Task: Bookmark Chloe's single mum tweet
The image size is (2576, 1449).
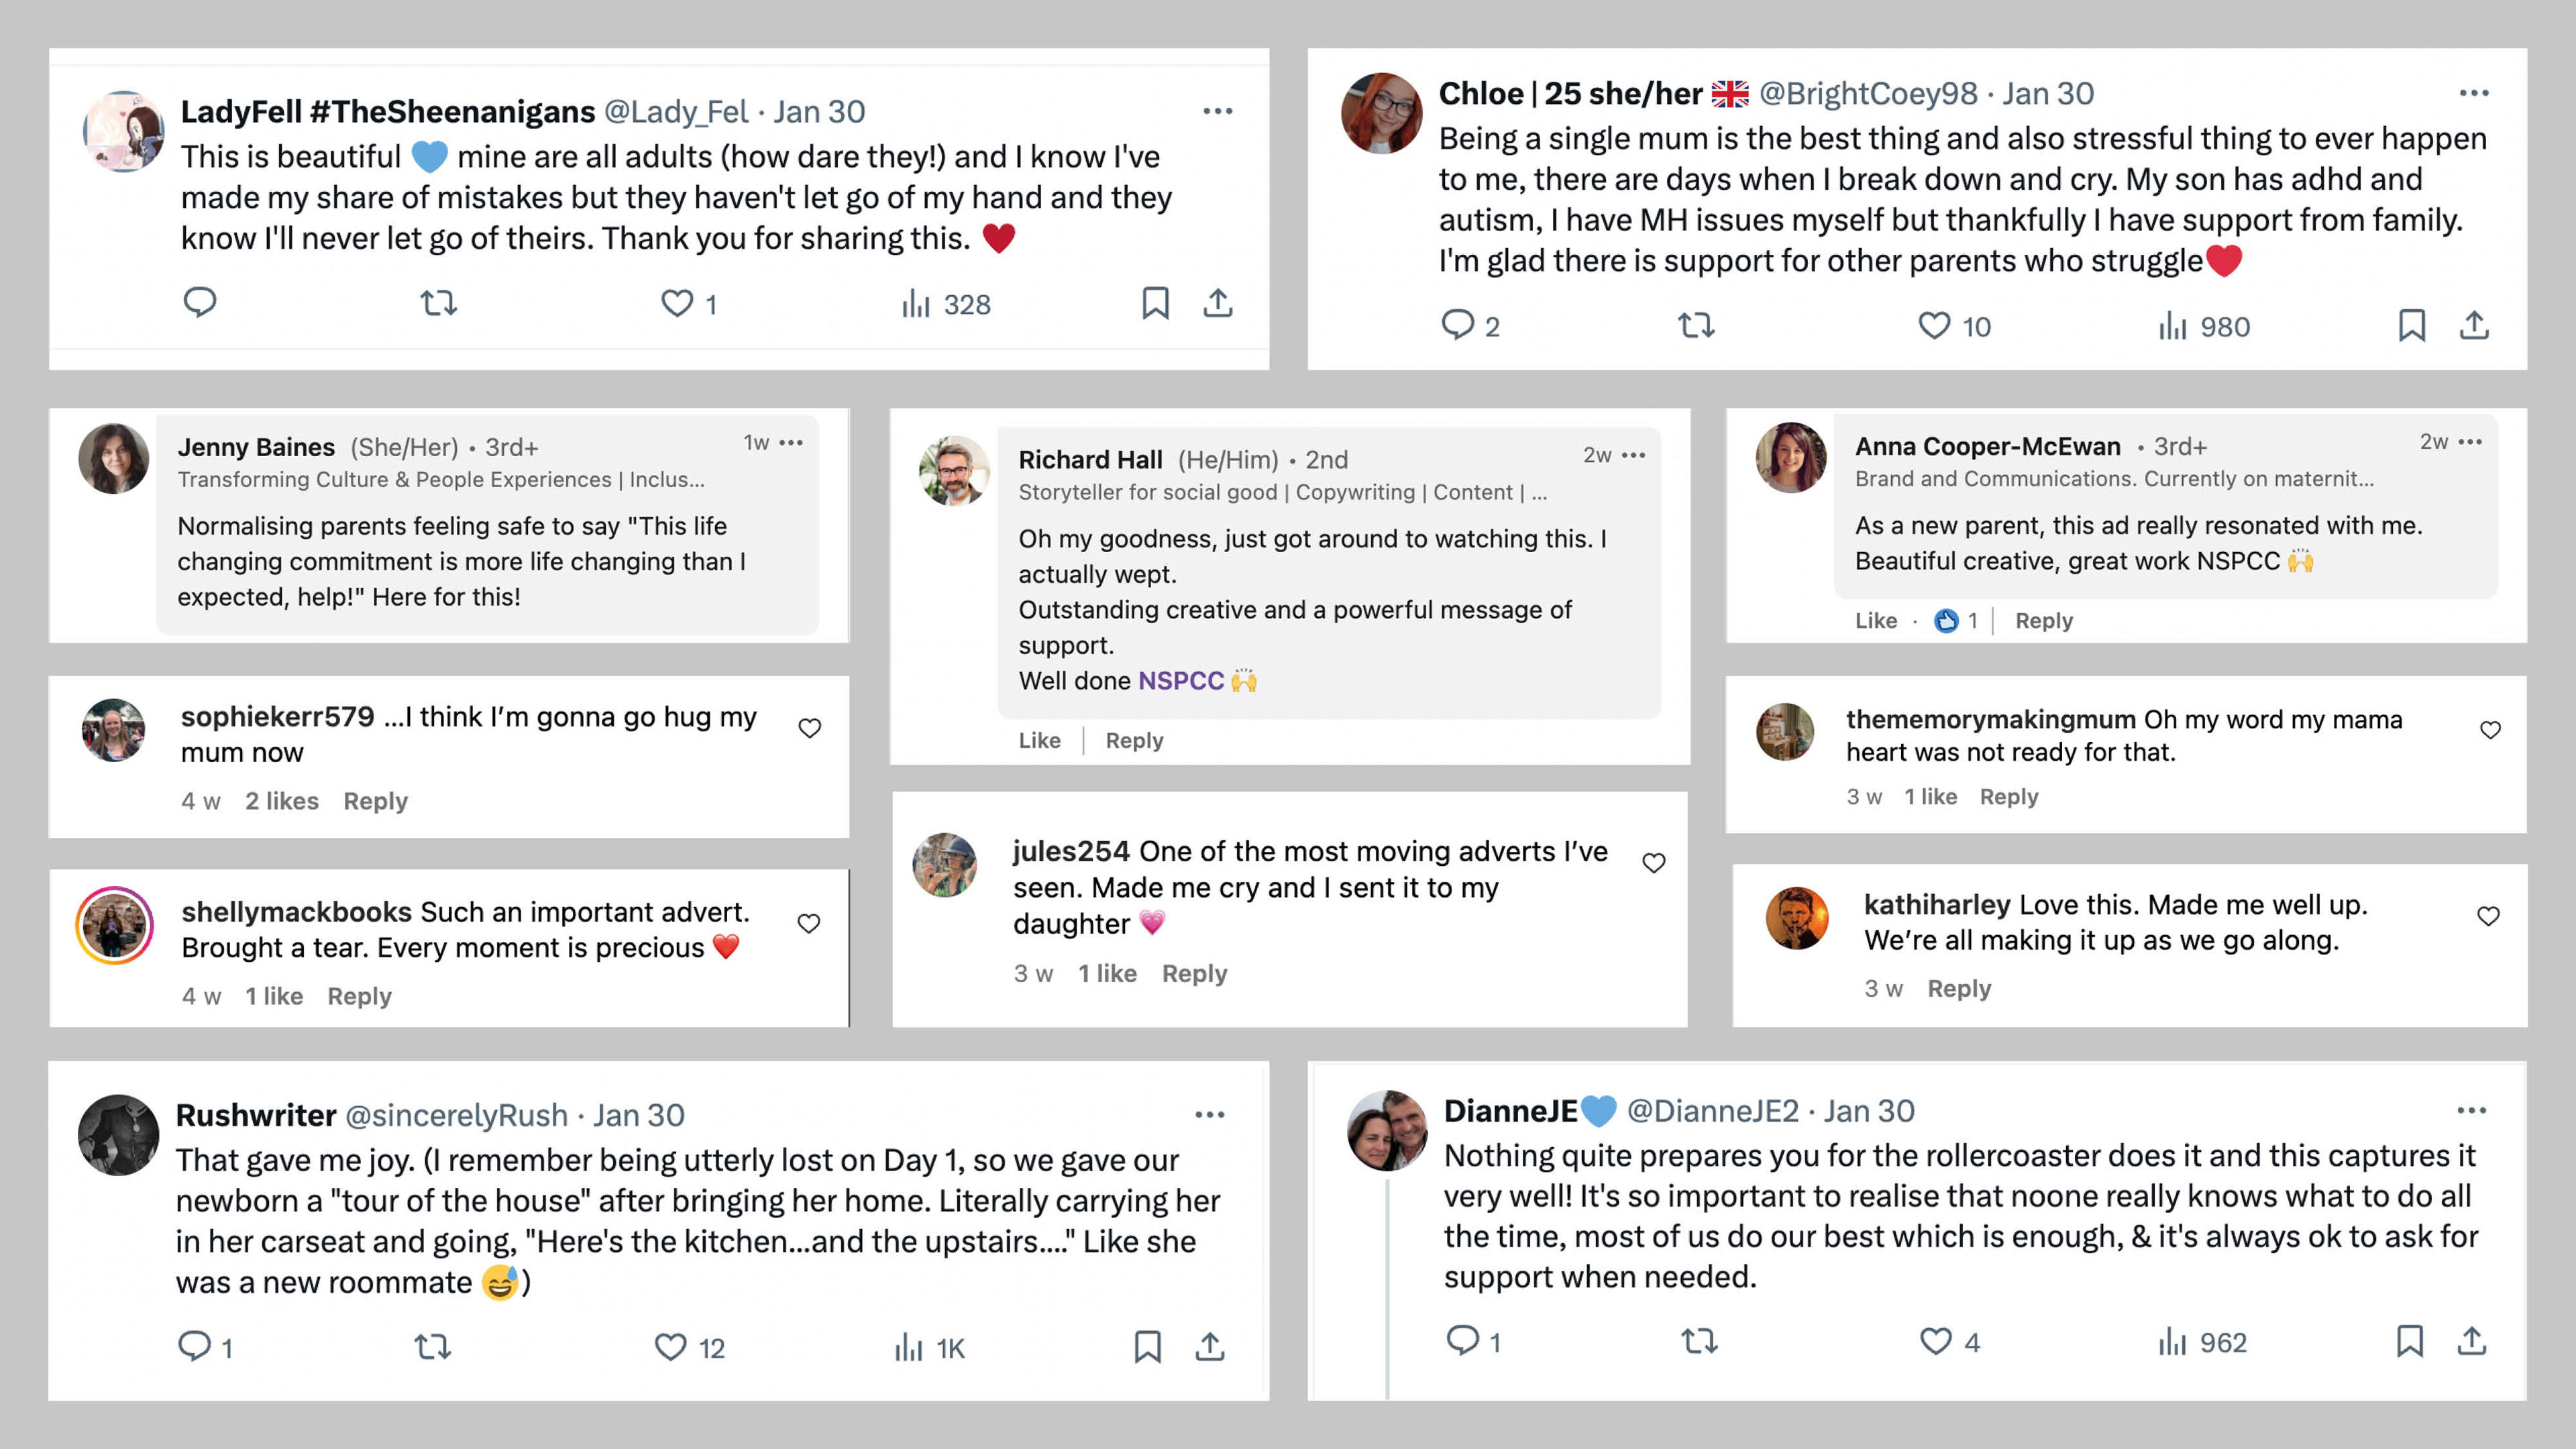Action: (2411, 326)
